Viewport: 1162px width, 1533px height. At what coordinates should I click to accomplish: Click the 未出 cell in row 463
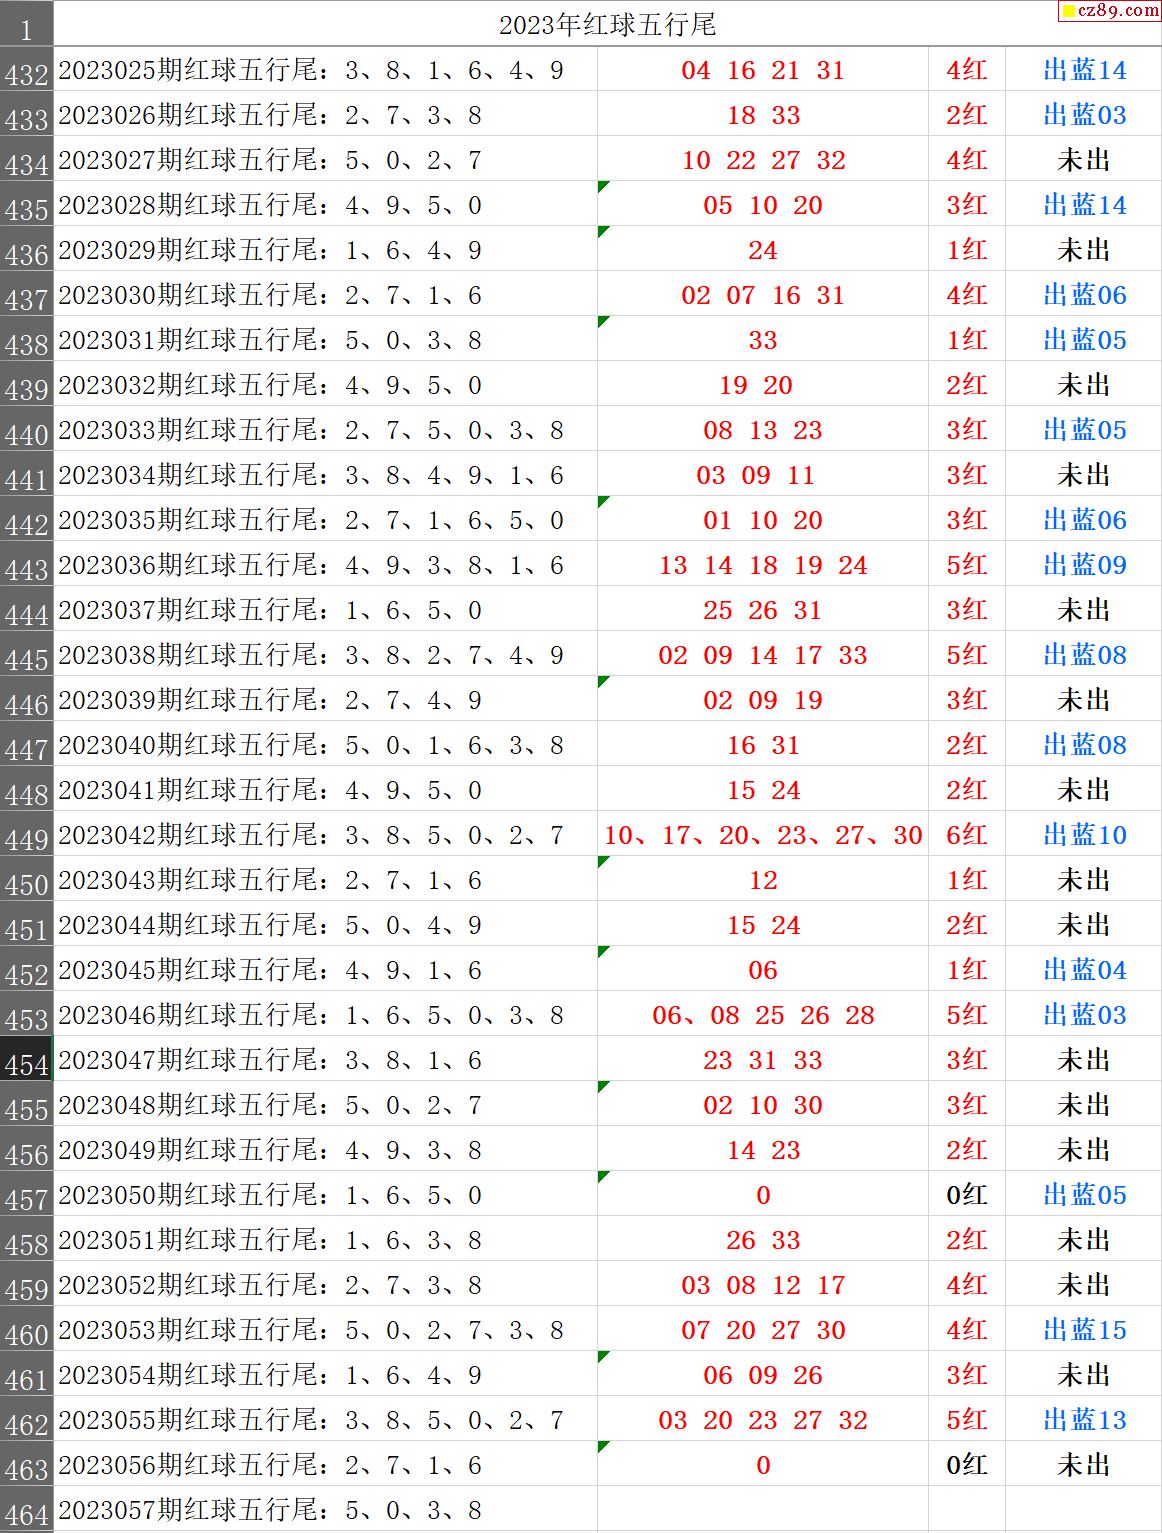[x=1084, y=1465]
